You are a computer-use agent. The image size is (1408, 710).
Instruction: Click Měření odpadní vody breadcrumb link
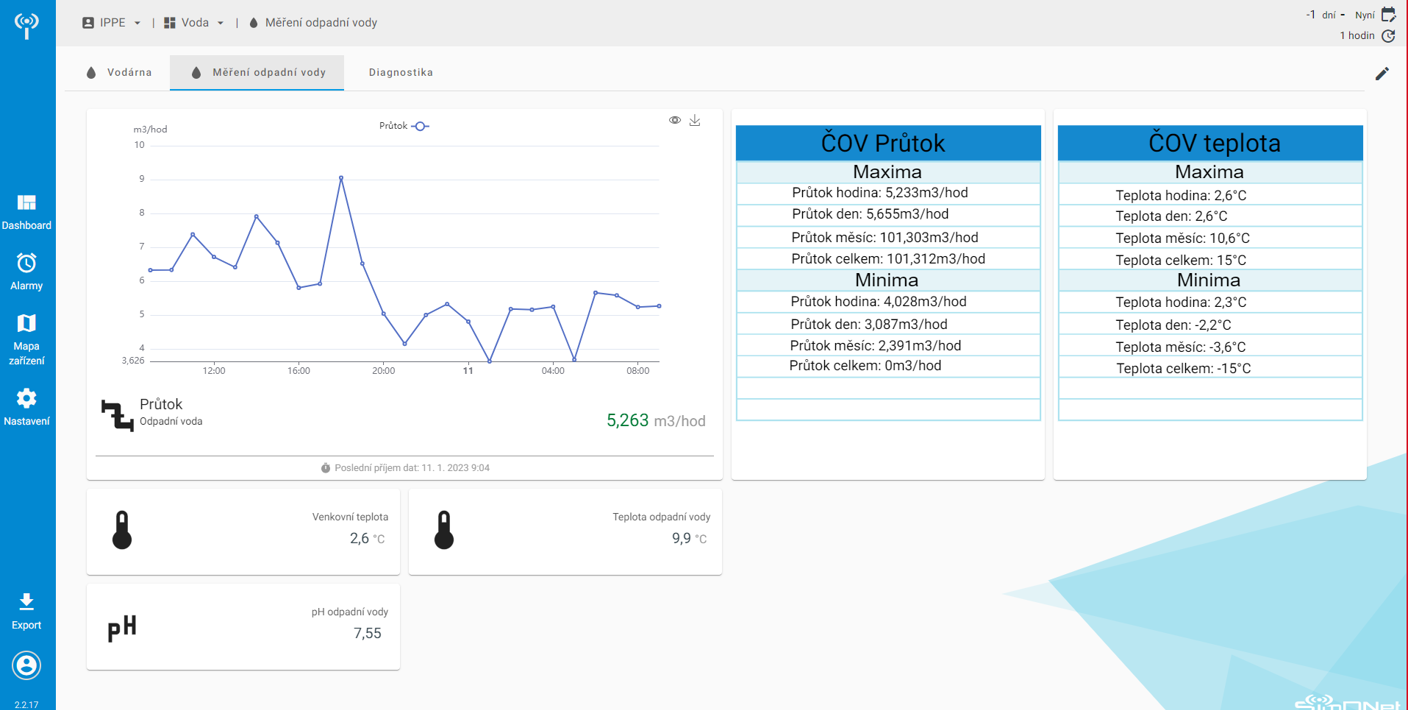320,23
